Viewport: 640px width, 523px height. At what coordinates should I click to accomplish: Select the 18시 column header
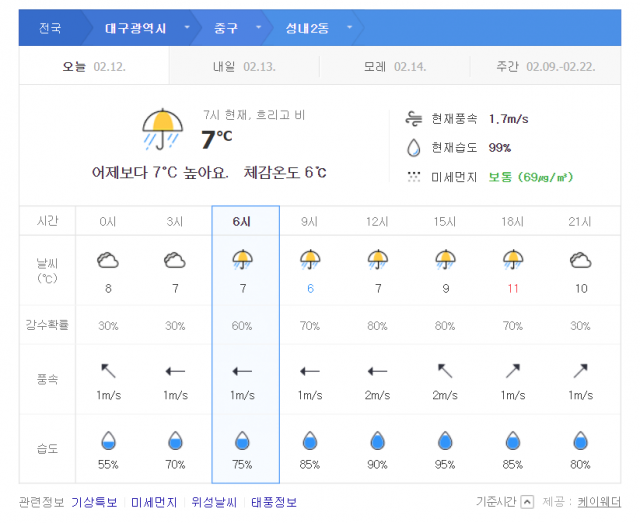(512, 221)
